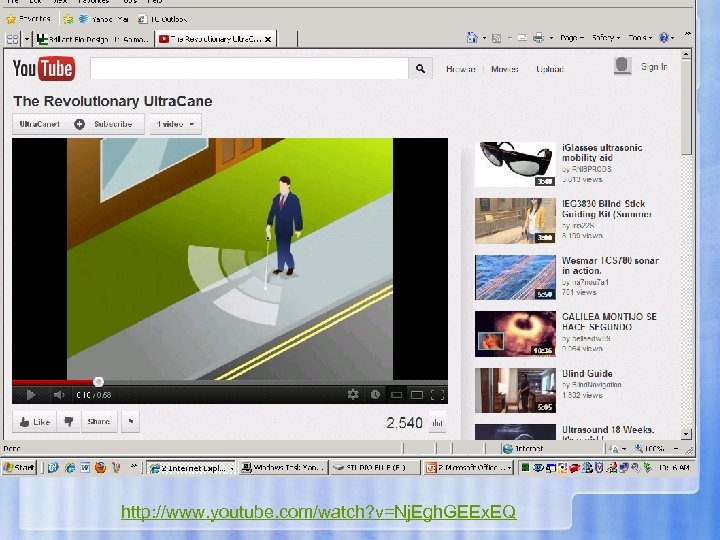Open the youtube.com link below the screenshot

pyautogui.click(x=319, y=511)
